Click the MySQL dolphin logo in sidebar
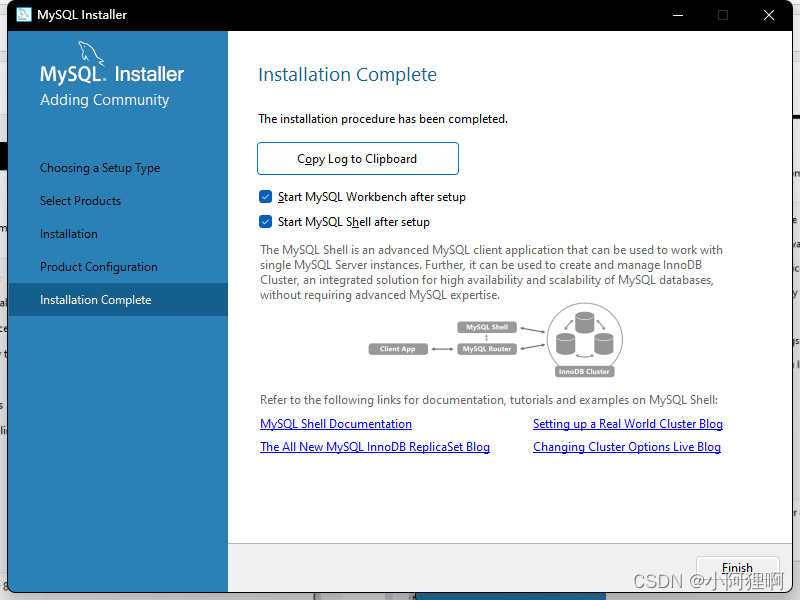This screenshot has width=800, height=600. [91, 53]
